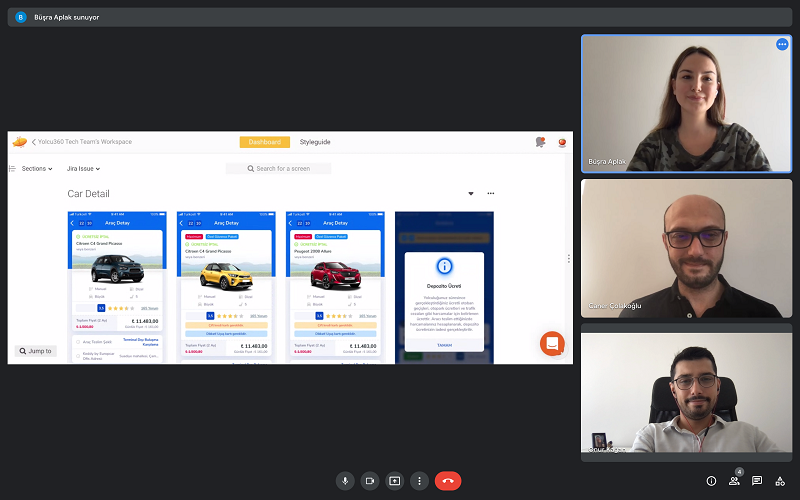The height and width of the screenshot is (500, 800).
Task: Click the present screen button
Action: tap(395, 481)
